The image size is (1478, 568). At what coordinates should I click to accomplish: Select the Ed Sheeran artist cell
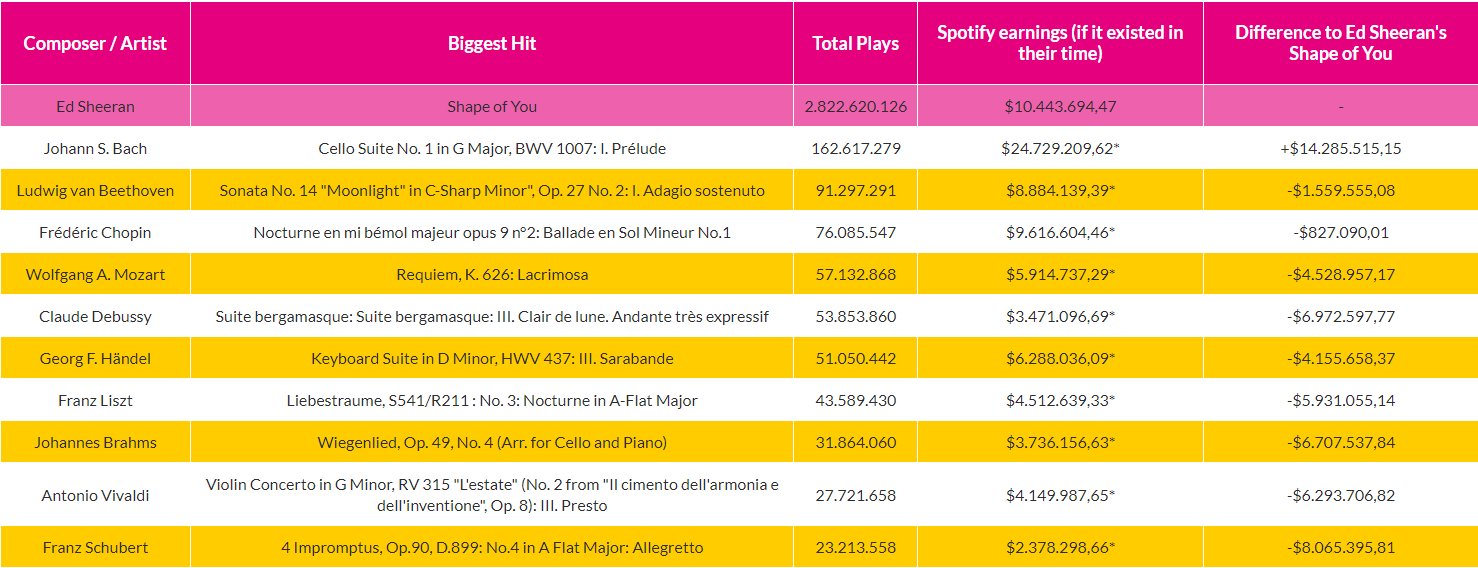coord(95,106)
